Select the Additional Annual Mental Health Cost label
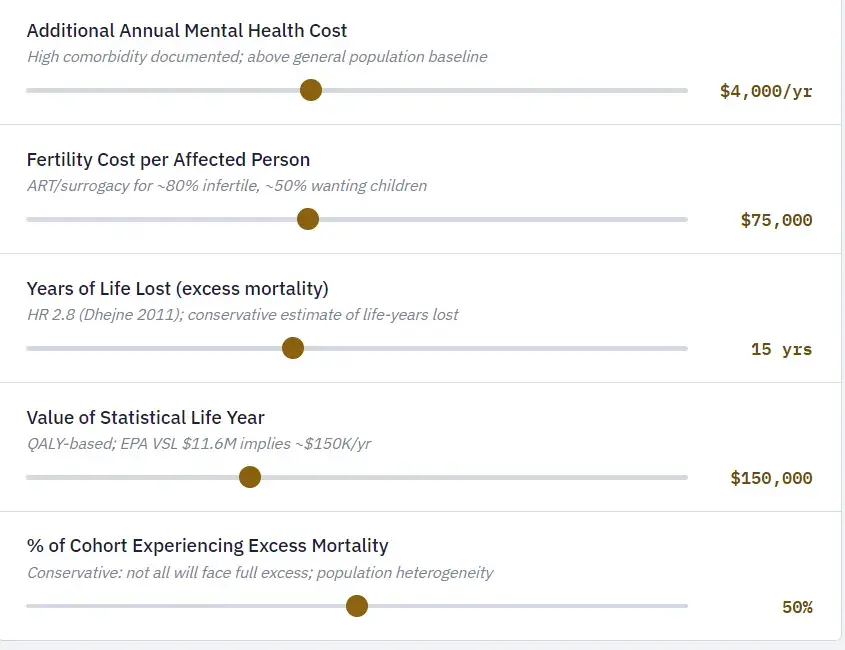 [x=187, y=31]
